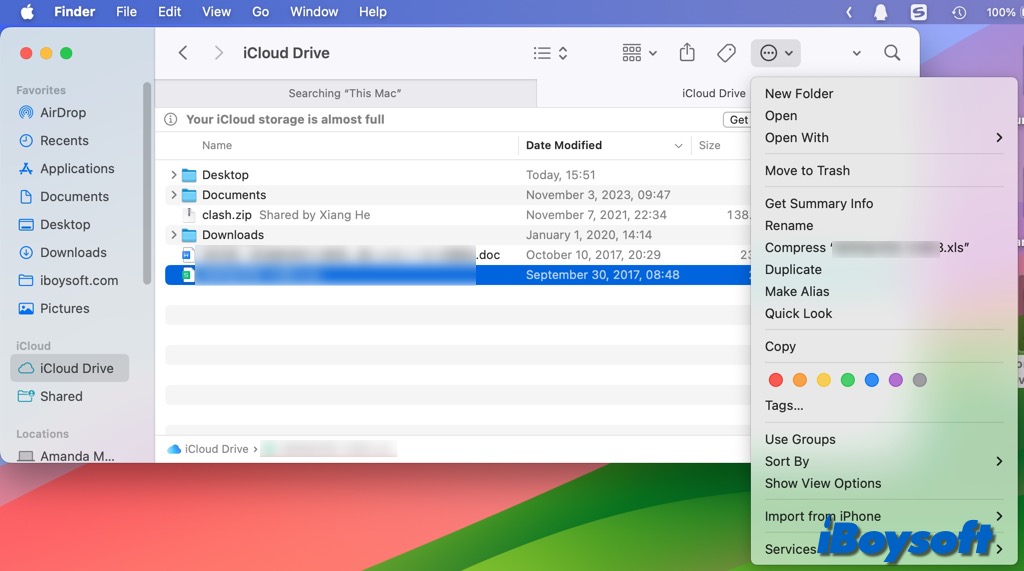Select Applications in the sidebar
This screenshot has width=1024, height=571.
coord(77,169)
